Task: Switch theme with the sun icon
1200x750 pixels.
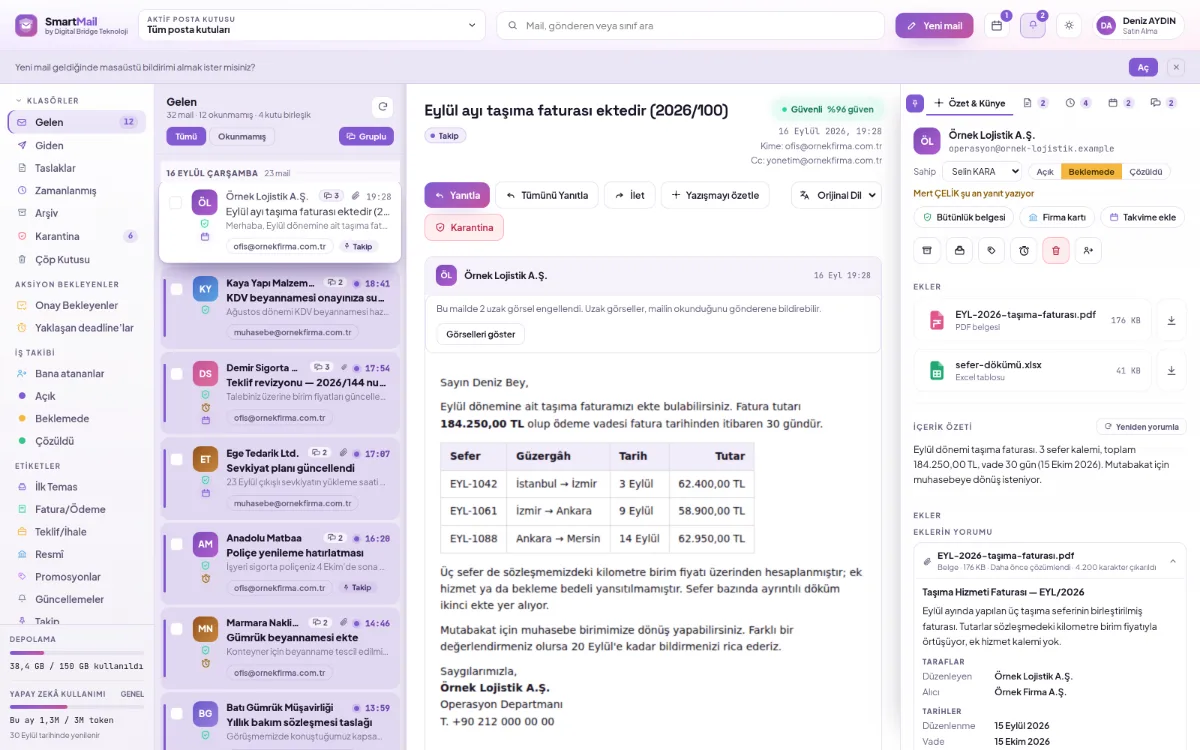Action: point(1070,26)
